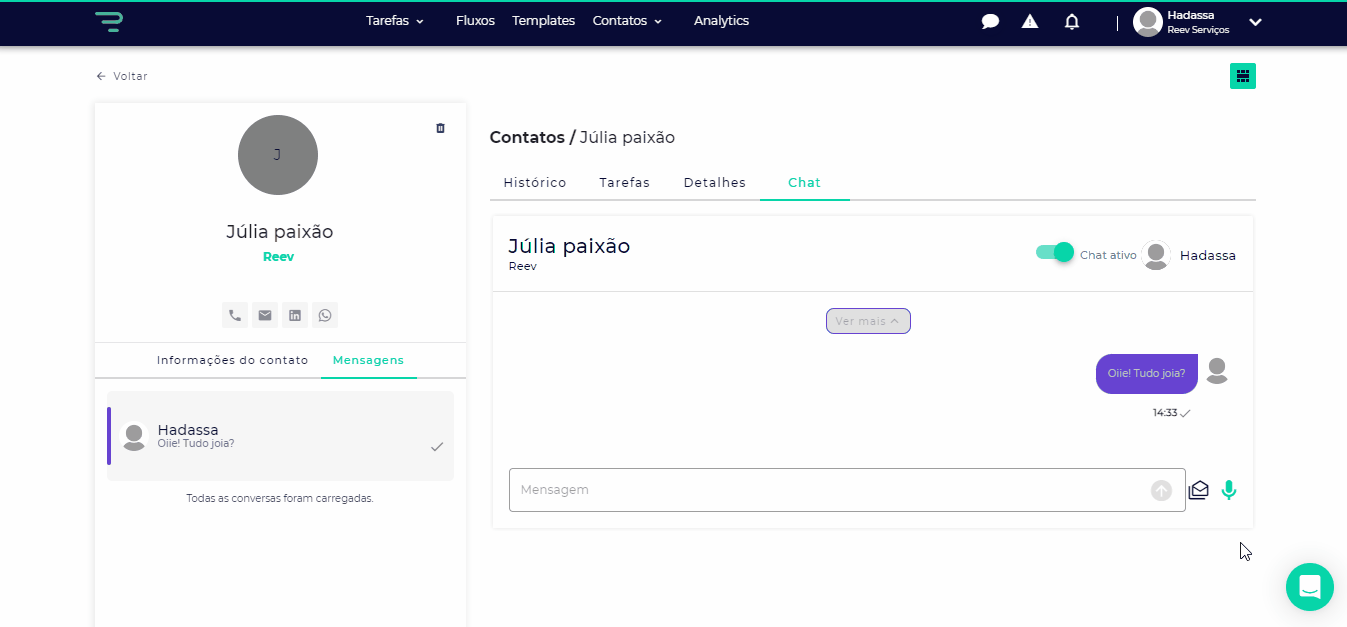
Task: Open the LinkedIn icon for Júlia
Action: (295, 315)
